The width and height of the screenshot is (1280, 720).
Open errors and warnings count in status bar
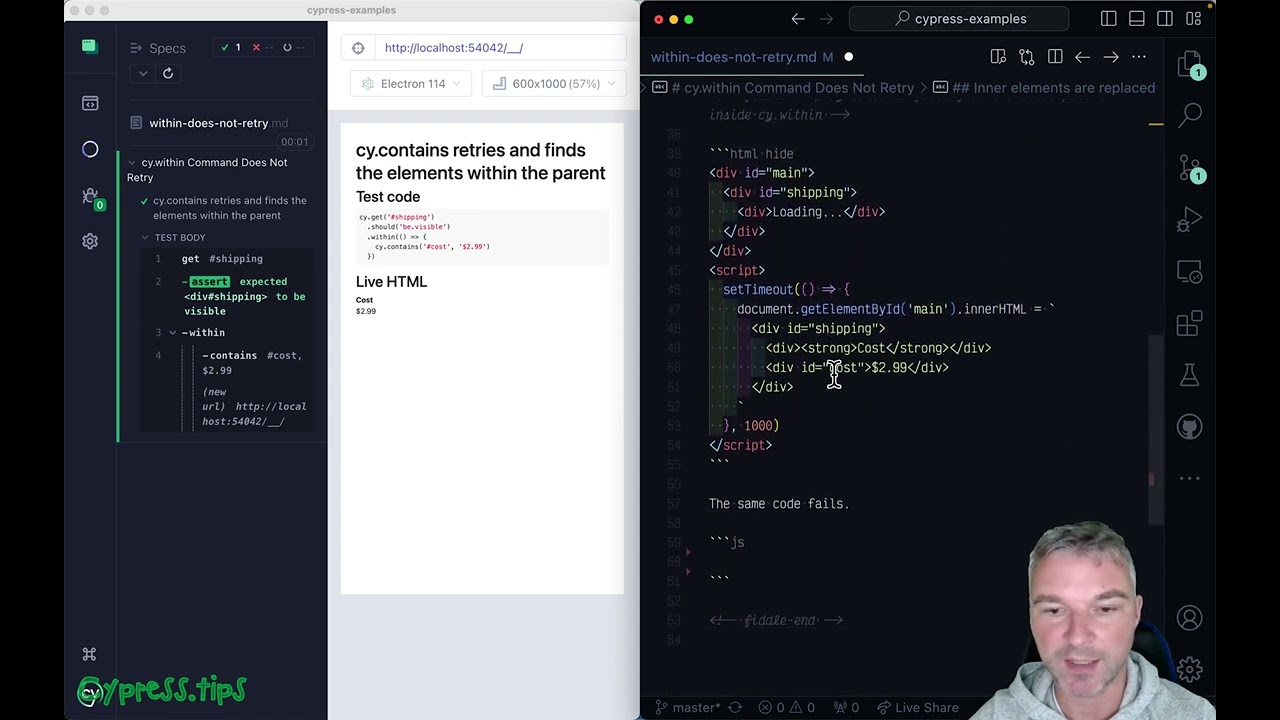click(788, 707)
